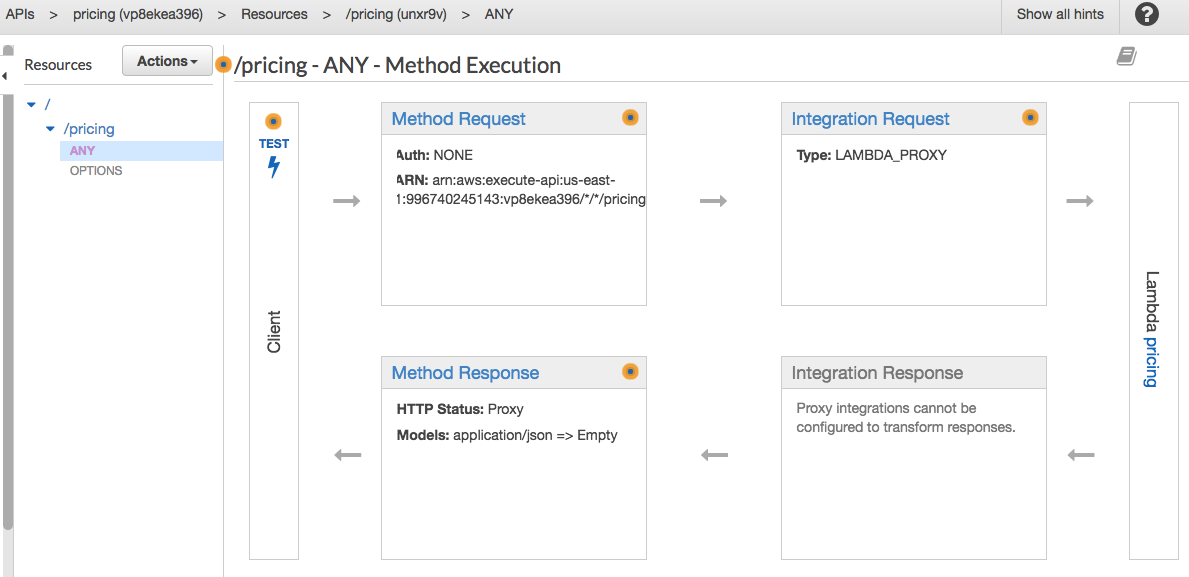This screenshot has height=577, width=1189.
Task: Collapse the /pricing resource expander
Action: (50, 129)
